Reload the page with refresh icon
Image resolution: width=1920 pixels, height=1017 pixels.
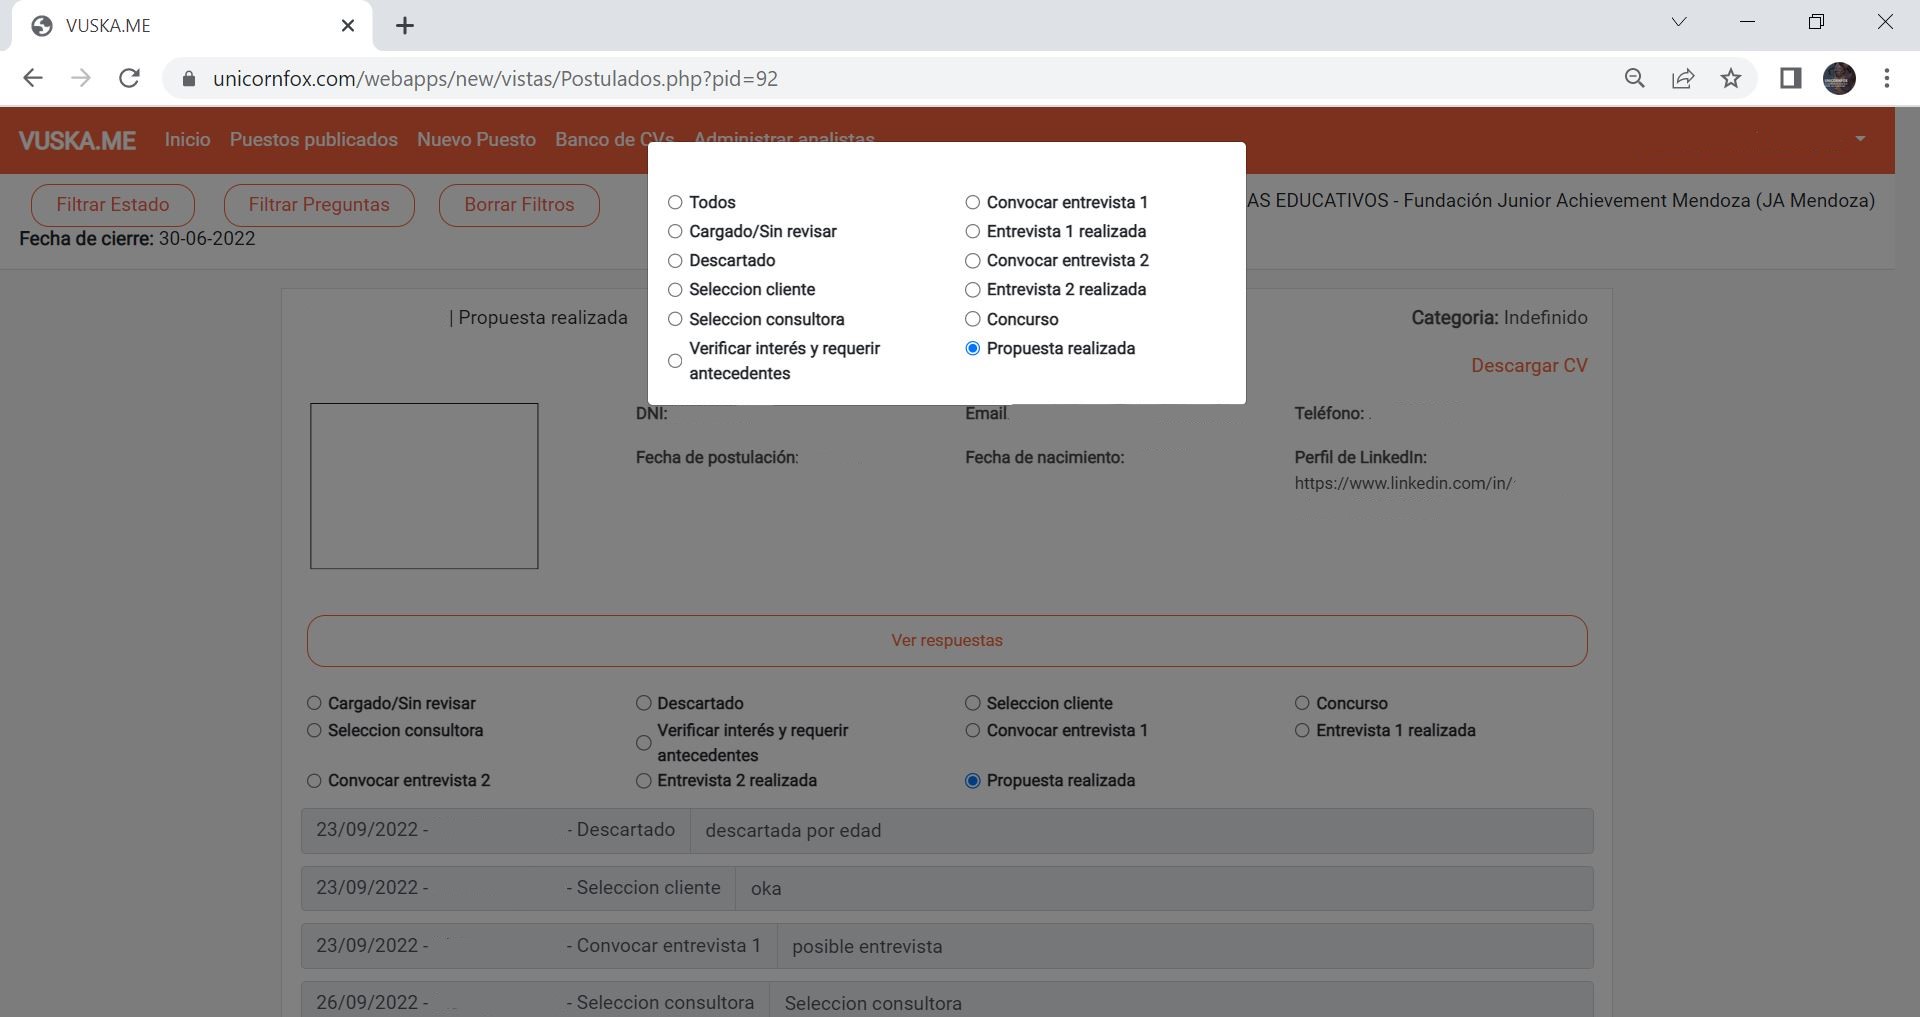tap(129, 78)
